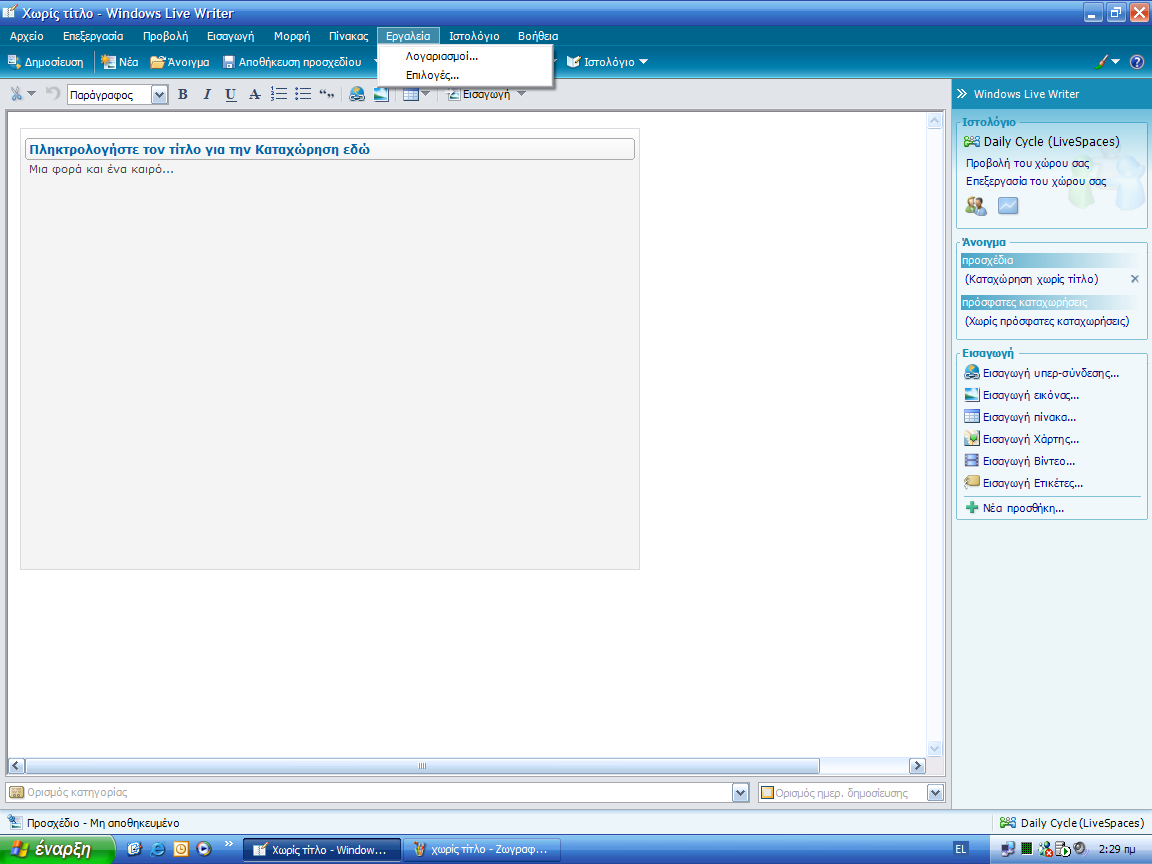Toggle bold formatting in toolbar
This screenshot has width=1152, height=864.
click(182, 95)
